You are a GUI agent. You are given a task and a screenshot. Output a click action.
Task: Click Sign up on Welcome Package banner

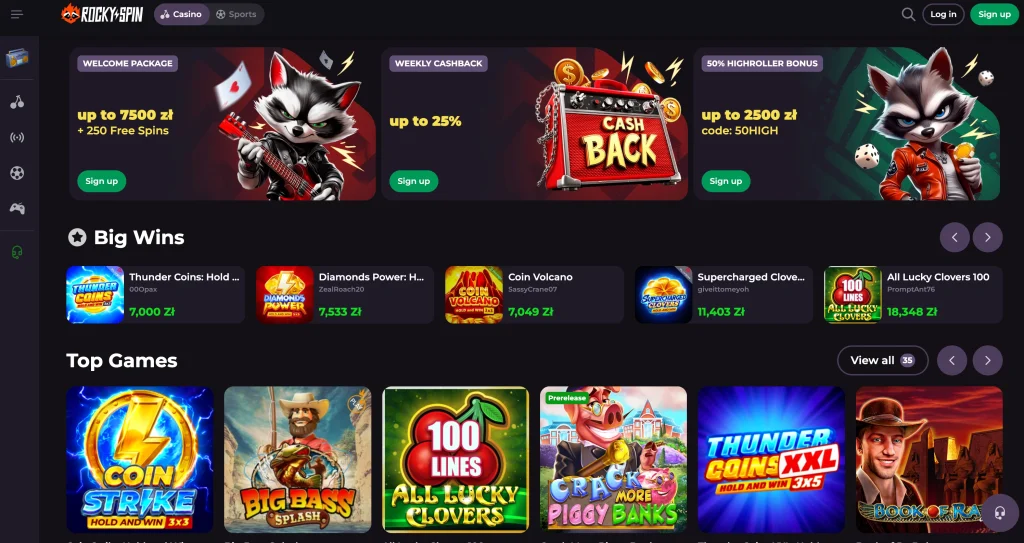click(x=102, y=181)
